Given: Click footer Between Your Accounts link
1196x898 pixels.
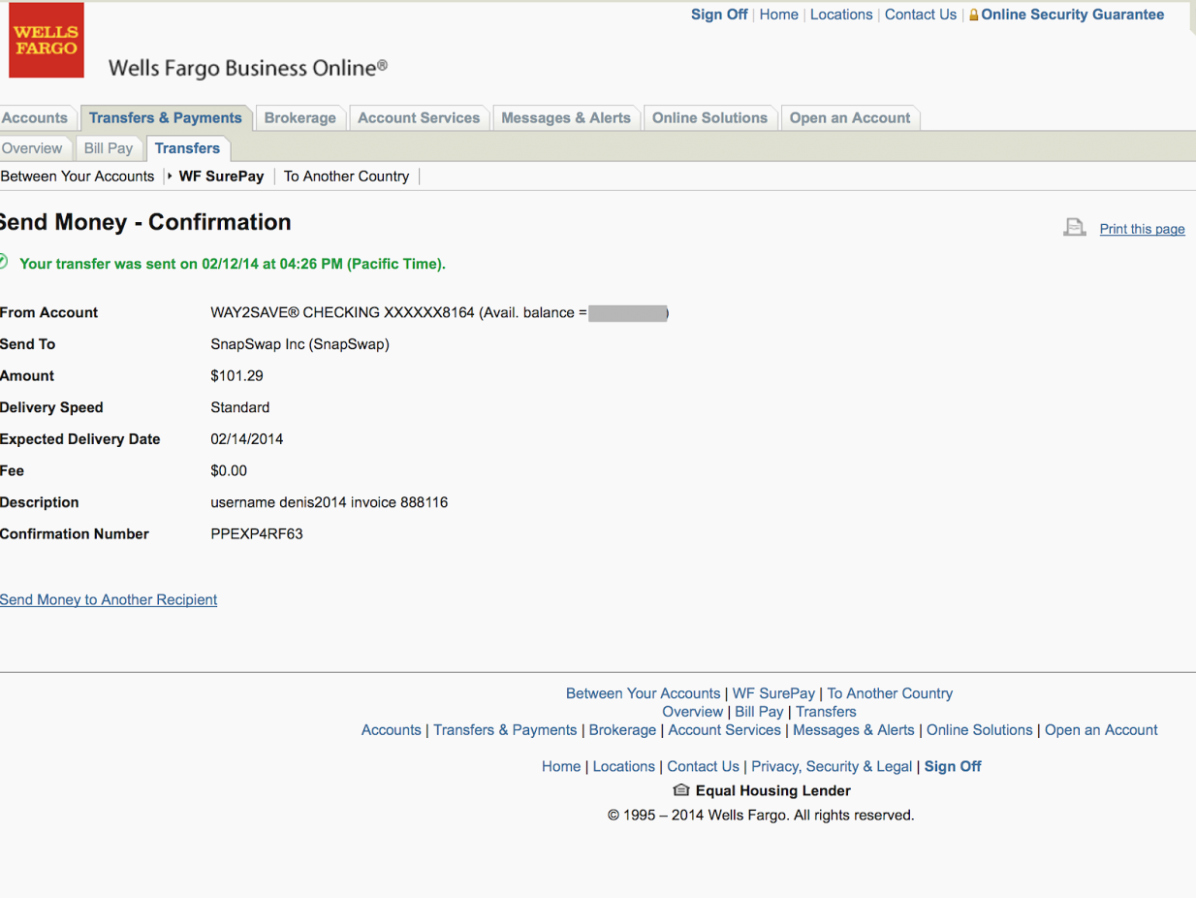Looking at the screenshot, I should [643, 694].
